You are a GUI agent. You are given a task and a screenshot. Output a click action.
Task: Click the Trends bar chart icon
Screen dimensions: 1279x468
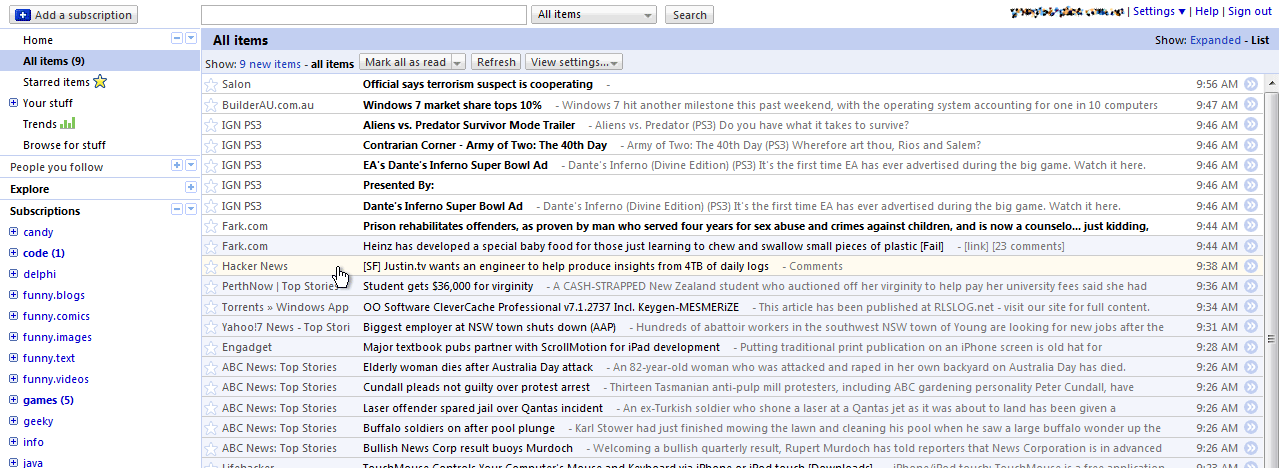pyautogui.click(x=68, y=124)
